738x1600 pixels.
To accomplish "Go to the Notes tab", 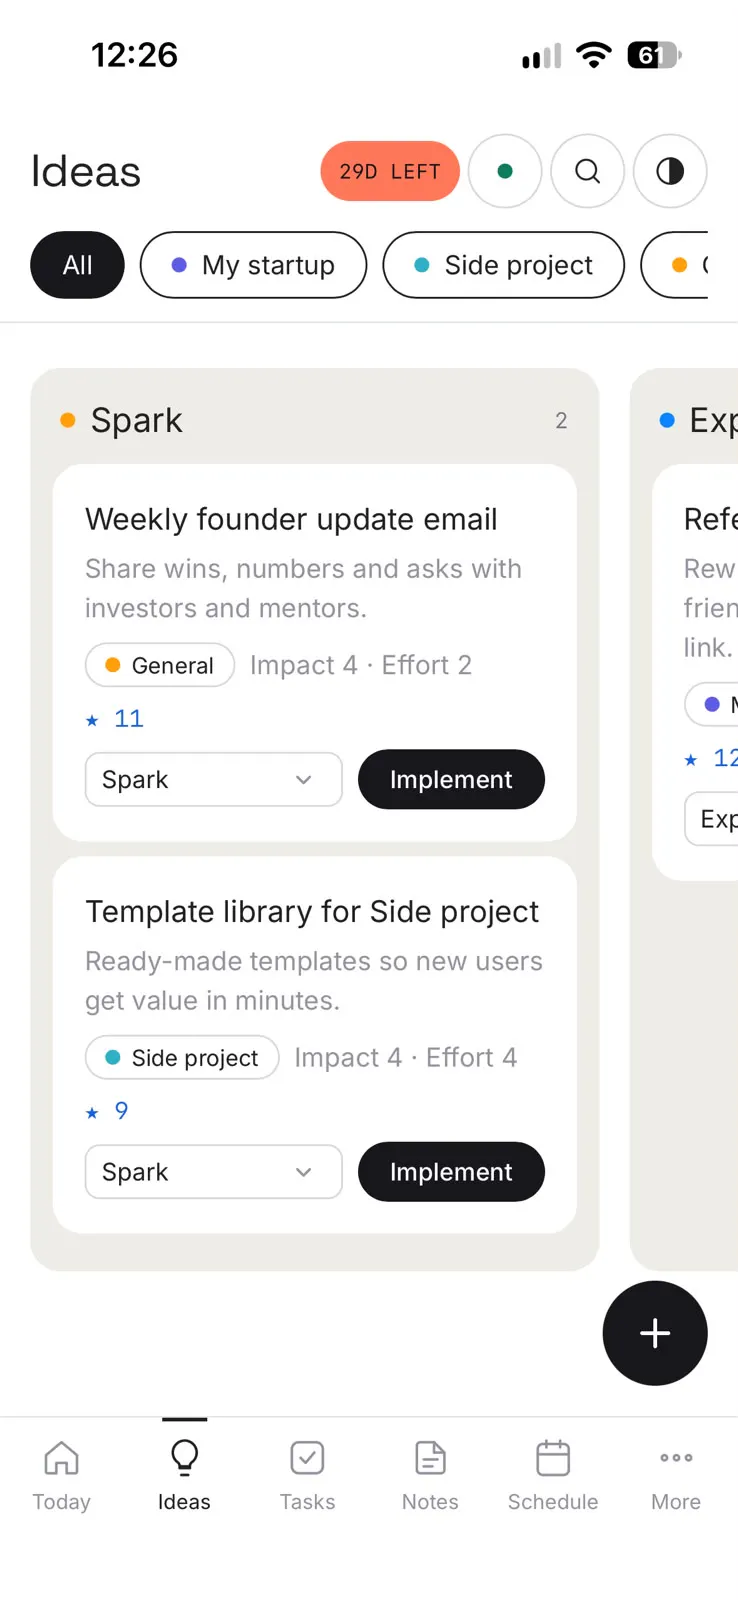I will [x=430, y=1476].
